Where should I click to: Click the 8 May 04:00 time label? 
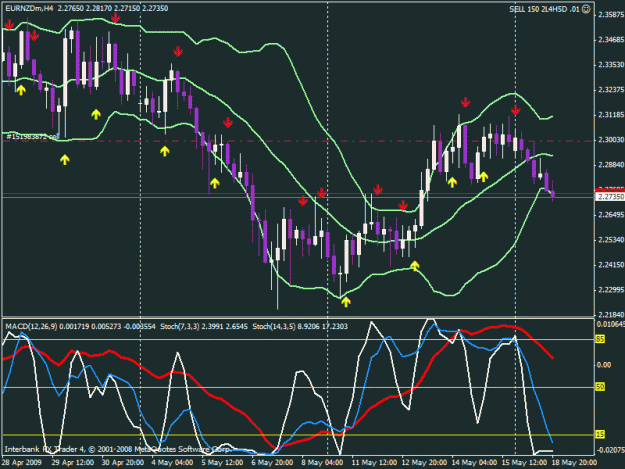(322, 462)
